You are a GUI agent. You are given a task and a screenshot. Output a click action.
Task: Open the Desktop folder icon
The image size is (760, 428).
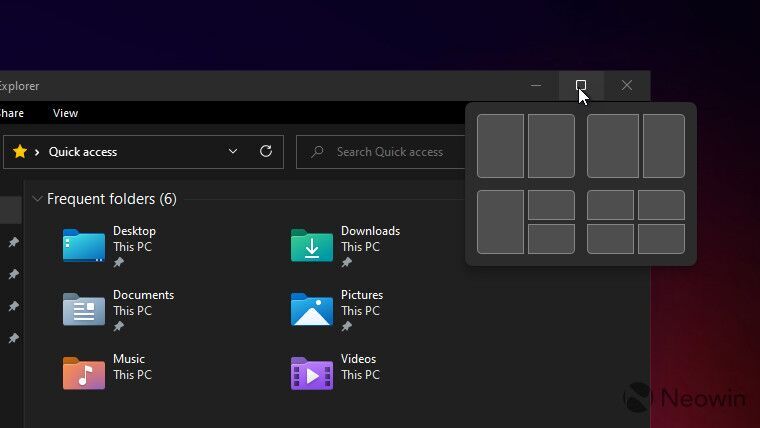pyautogui.click(x=83, y=245)
